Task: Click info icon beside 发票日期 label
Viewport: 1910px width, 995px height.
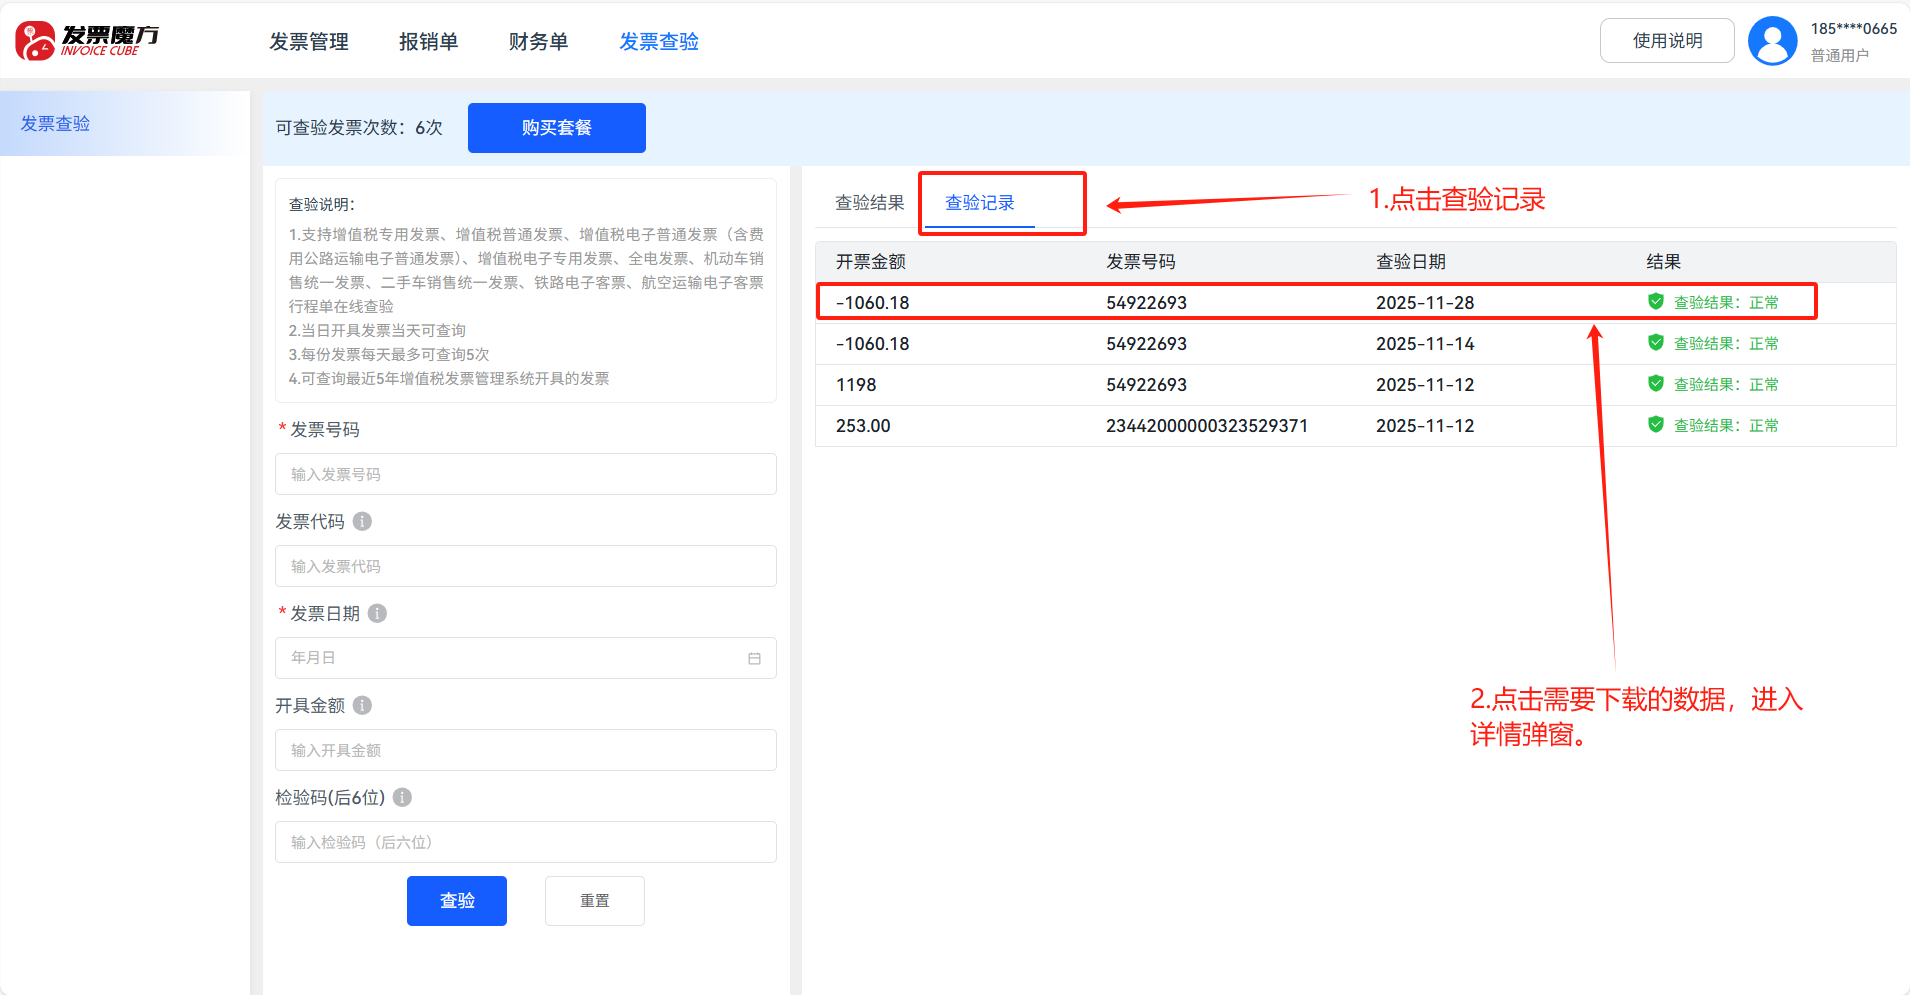Action: pyautogui.click(x=377, y=613)
